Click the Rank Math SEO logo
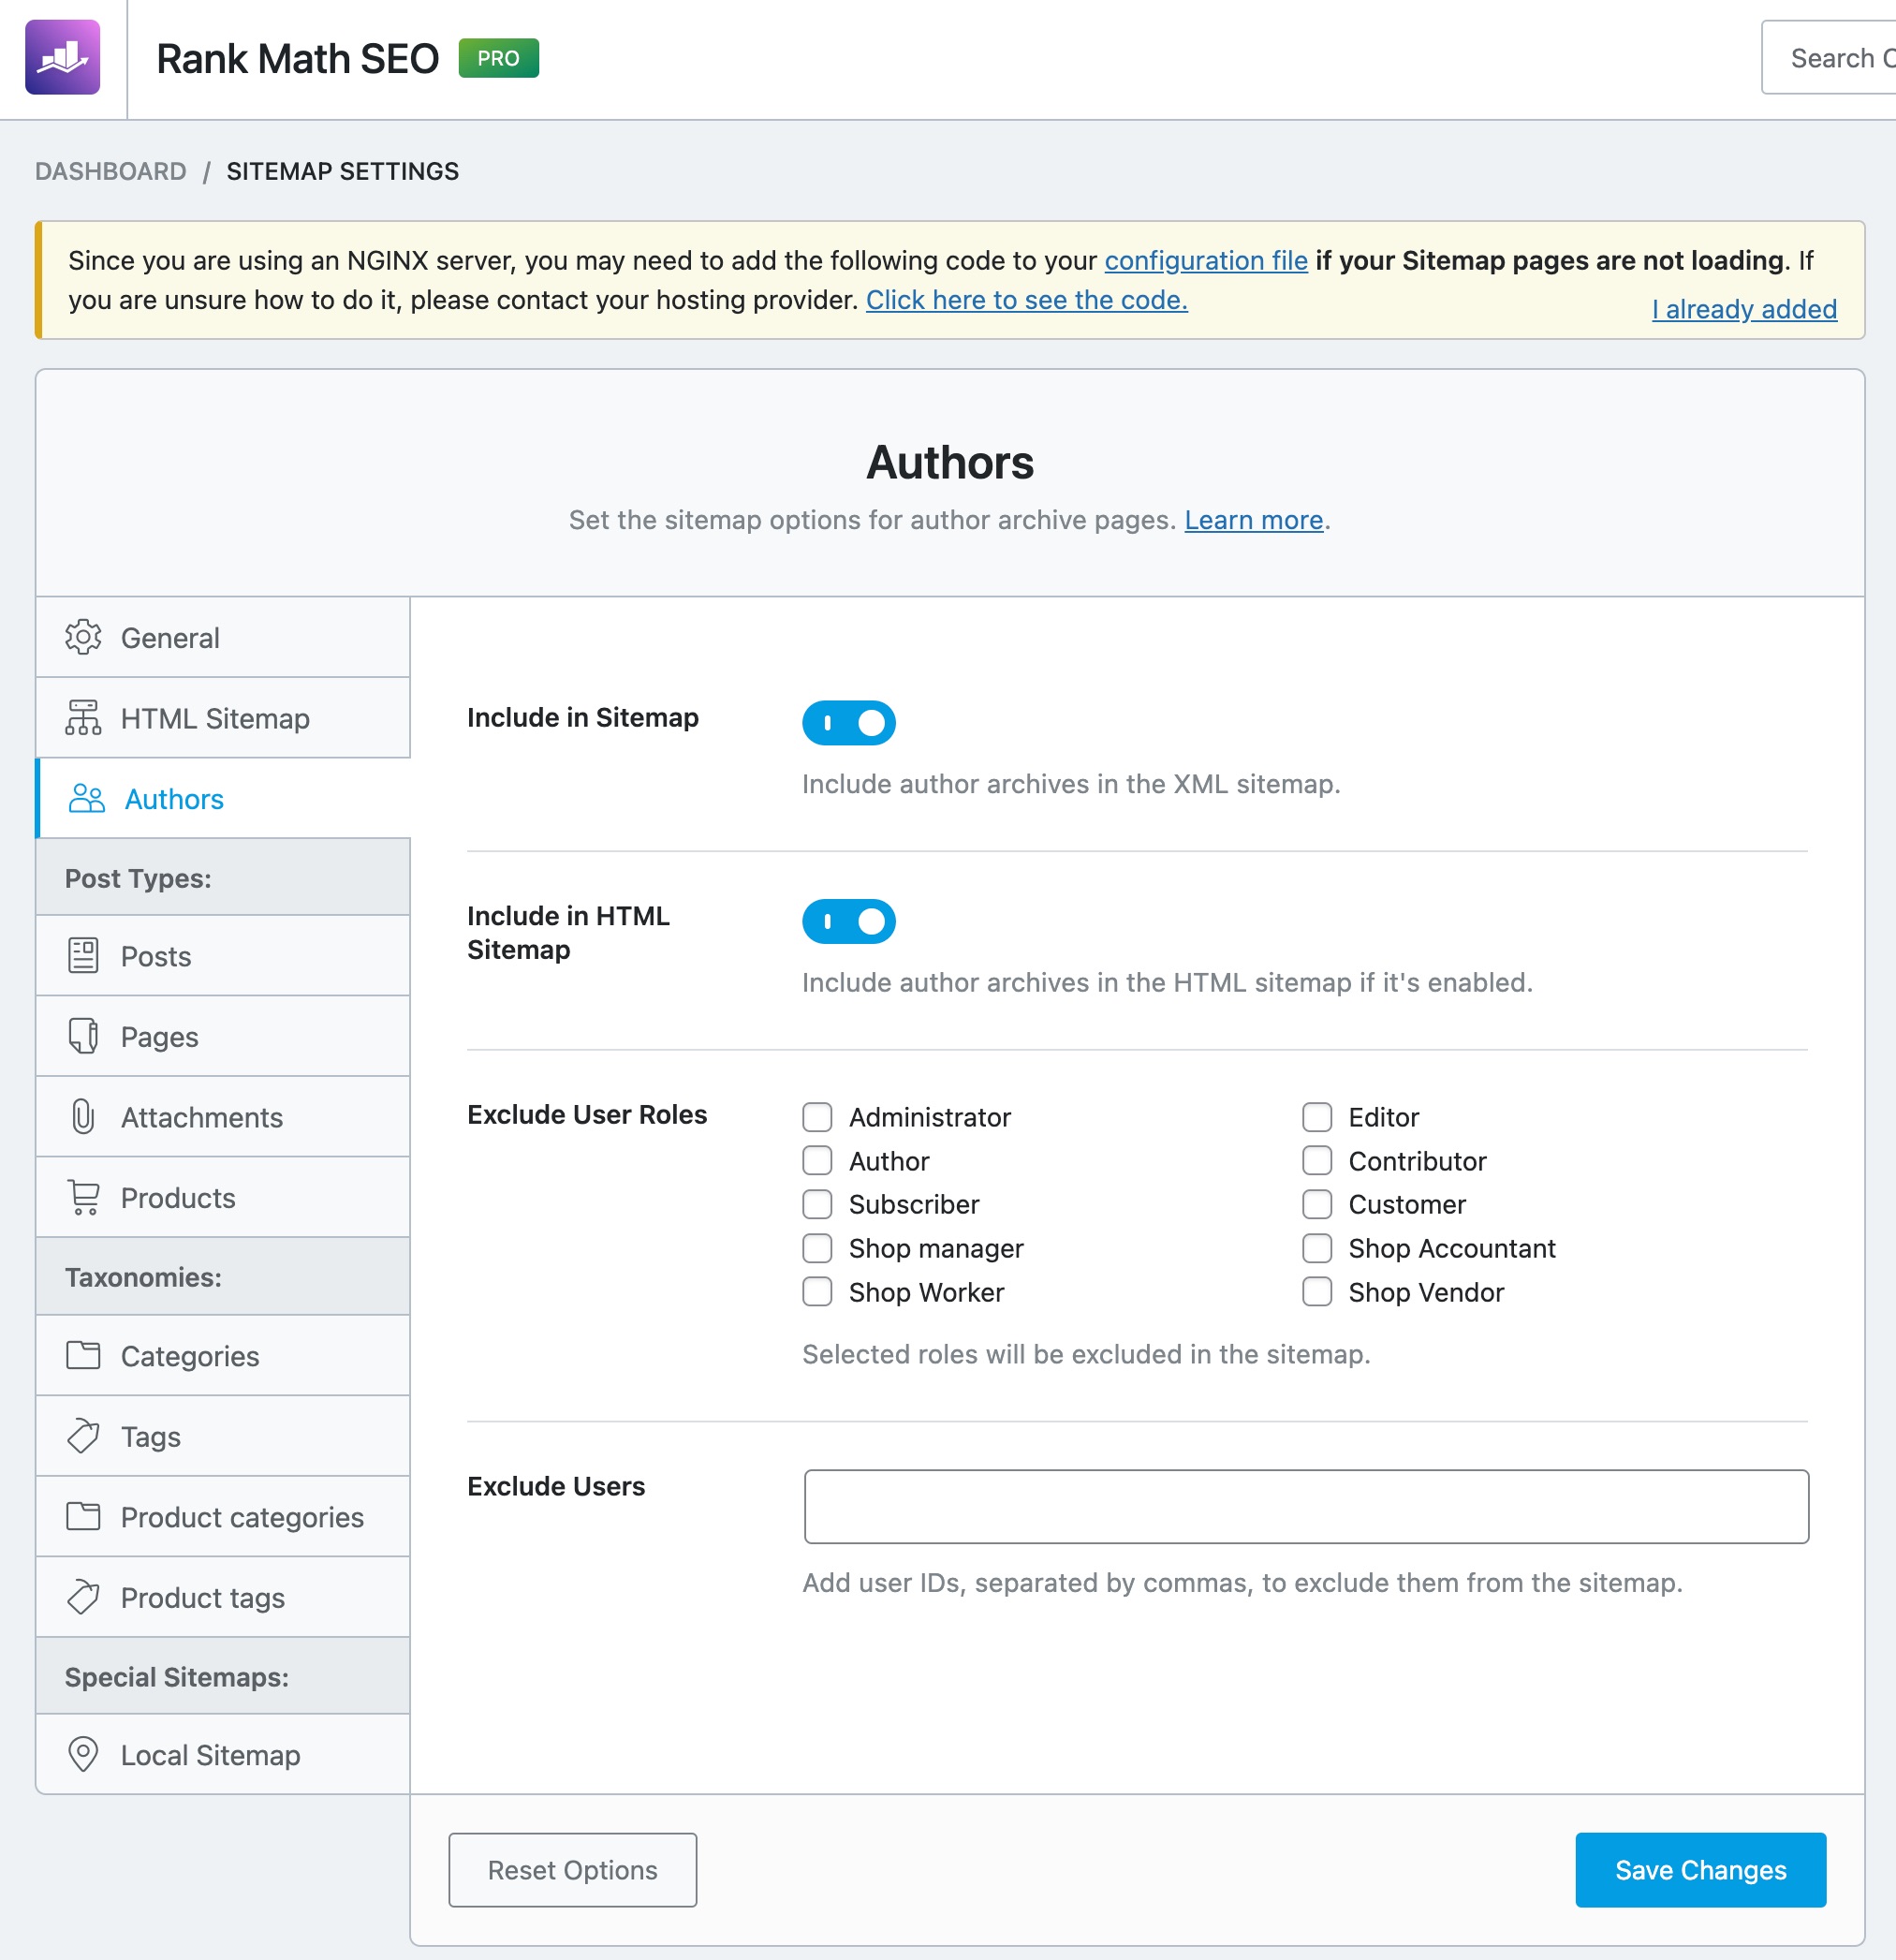The height and width of the screenshot is (1960, 1896). [64, 58]
